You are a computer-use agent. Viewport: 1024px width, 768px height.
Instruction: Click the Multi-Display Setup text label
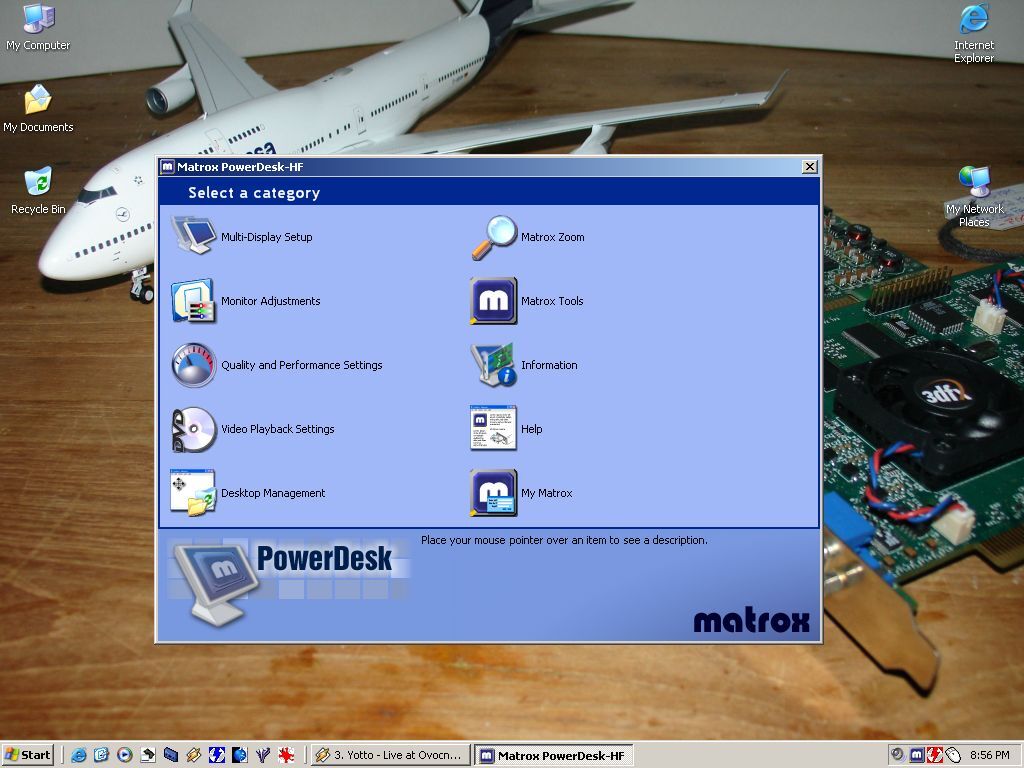coord(266,237)
